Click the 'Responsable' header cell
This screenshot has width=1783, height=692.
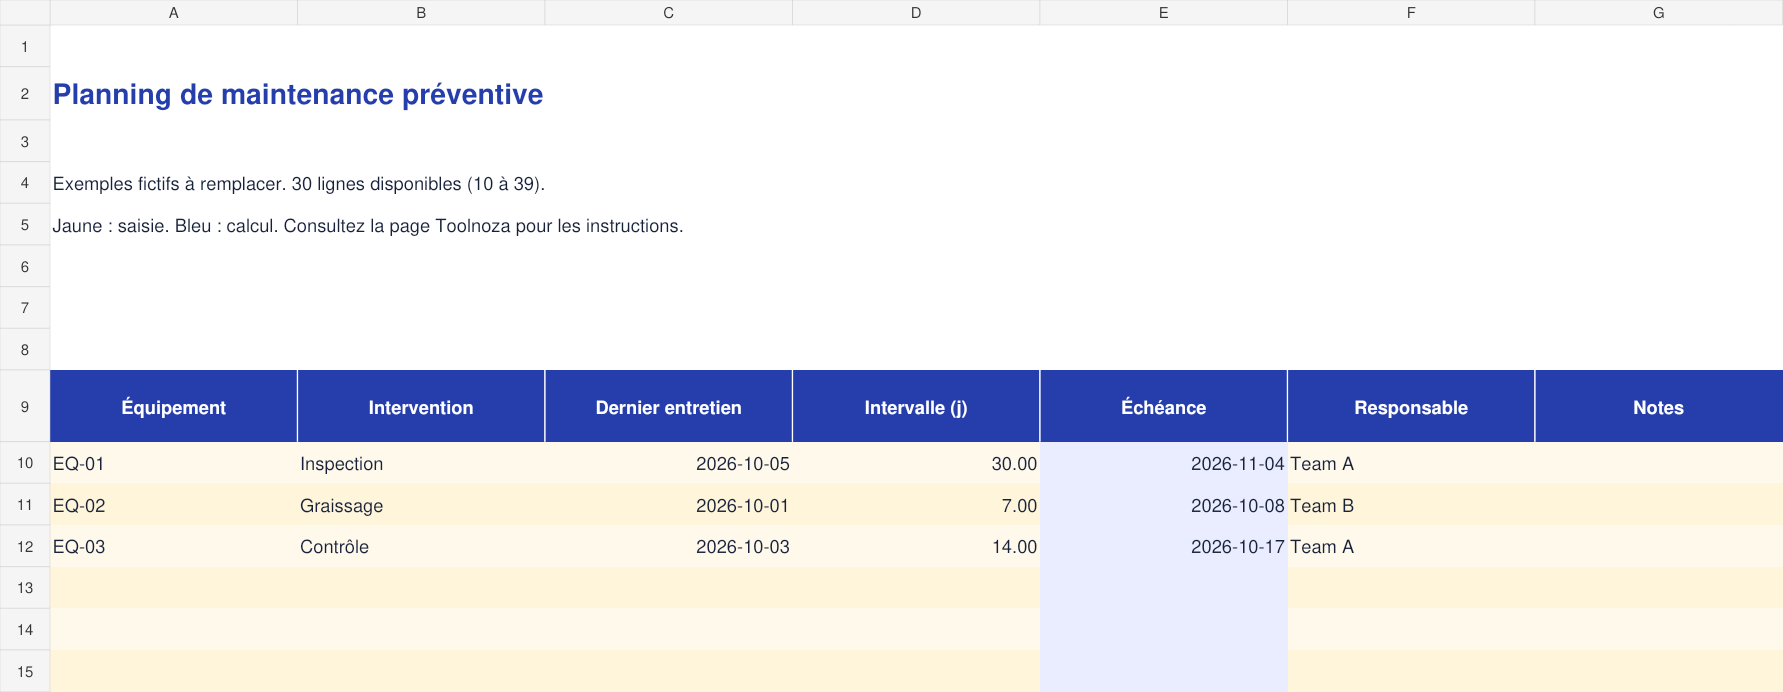click(1411, 407)
